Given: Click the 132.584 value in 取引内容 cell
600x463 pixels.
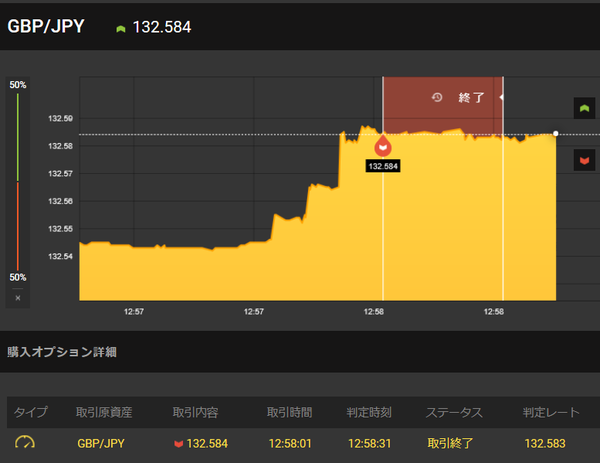Looking at the screenshot, I should pyautogui.click(x=207, y=443).
